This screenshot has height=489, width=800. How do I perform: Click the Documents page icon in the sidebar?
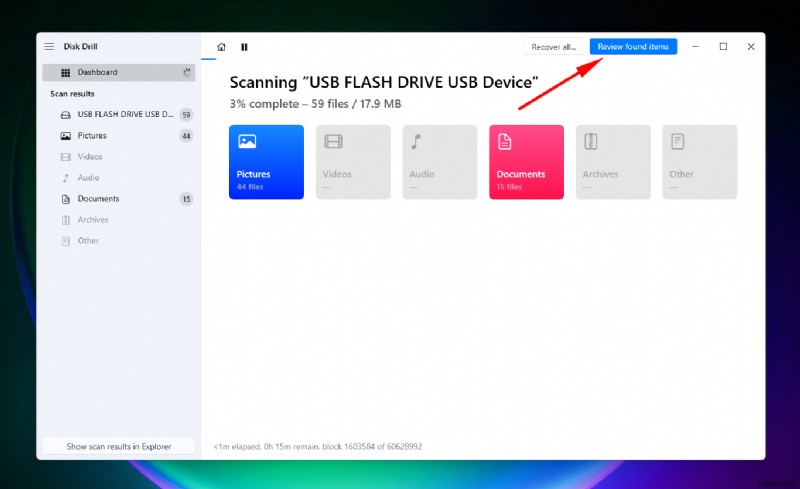point(66,199)
